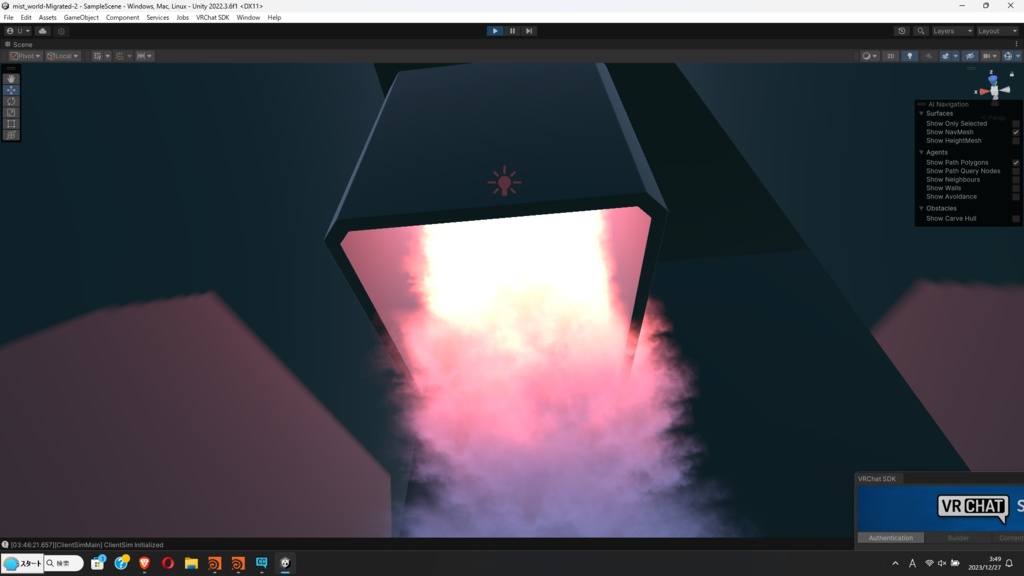Switch to the Authentication tab
Image resolution: width=1024 pixels, height=576 pixels.
tap(890, 538)
